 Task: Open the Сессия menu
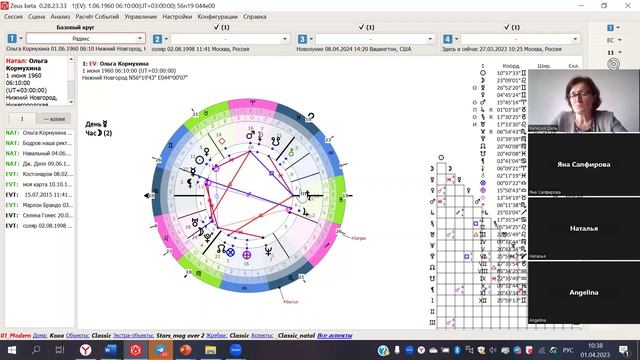tap(13, 17)
